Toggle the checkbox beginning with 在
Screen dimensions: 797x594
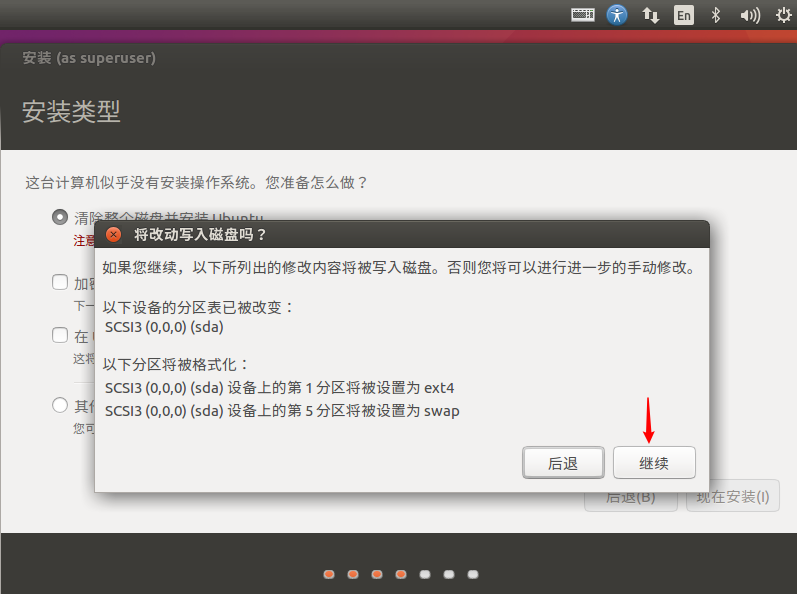coord(60,335)
